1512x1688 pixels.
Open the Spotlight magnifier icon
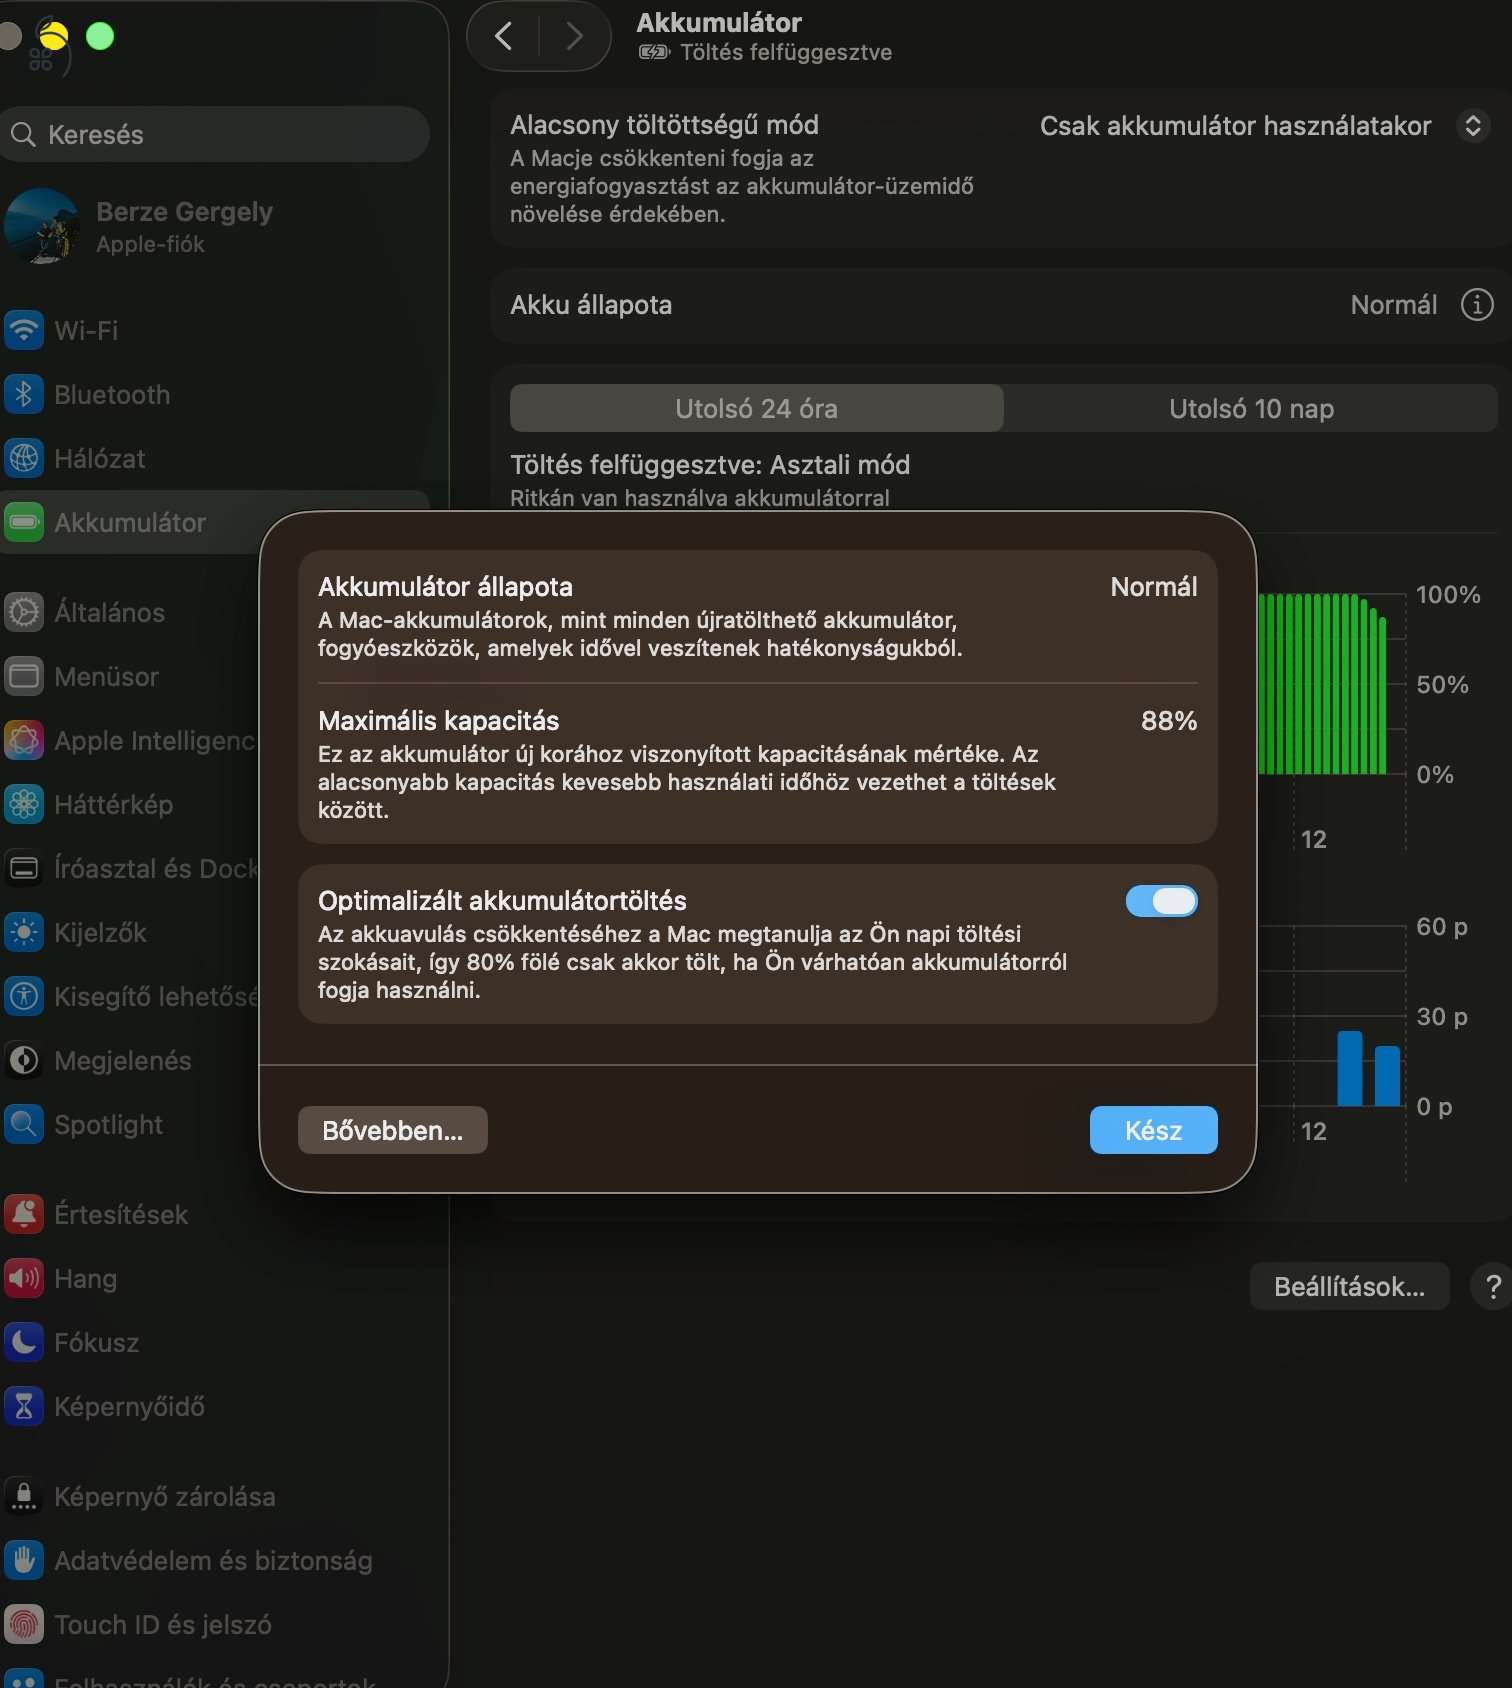[24, 1124]
